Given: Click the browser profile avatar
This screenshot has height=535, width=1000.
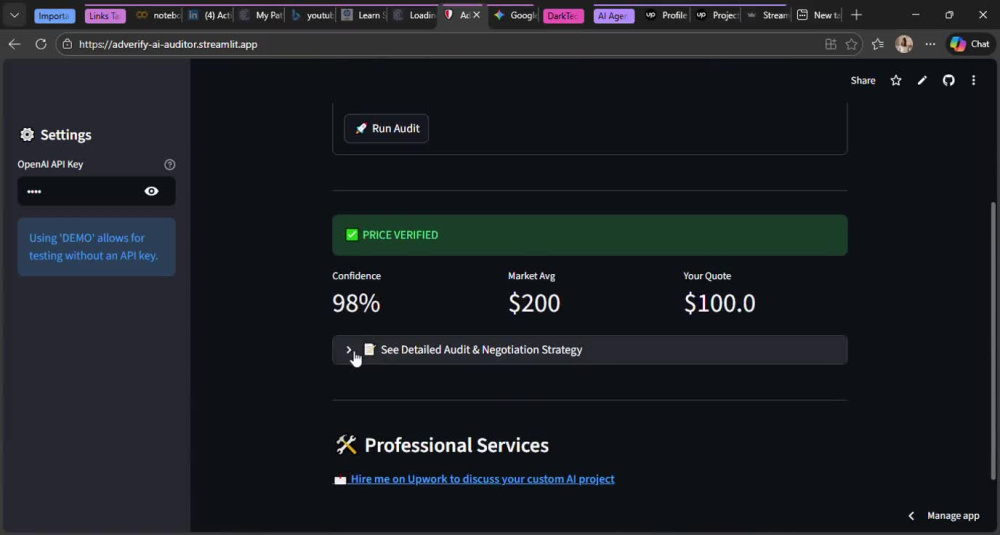Looking at the screenshot, I should [904, 44].
